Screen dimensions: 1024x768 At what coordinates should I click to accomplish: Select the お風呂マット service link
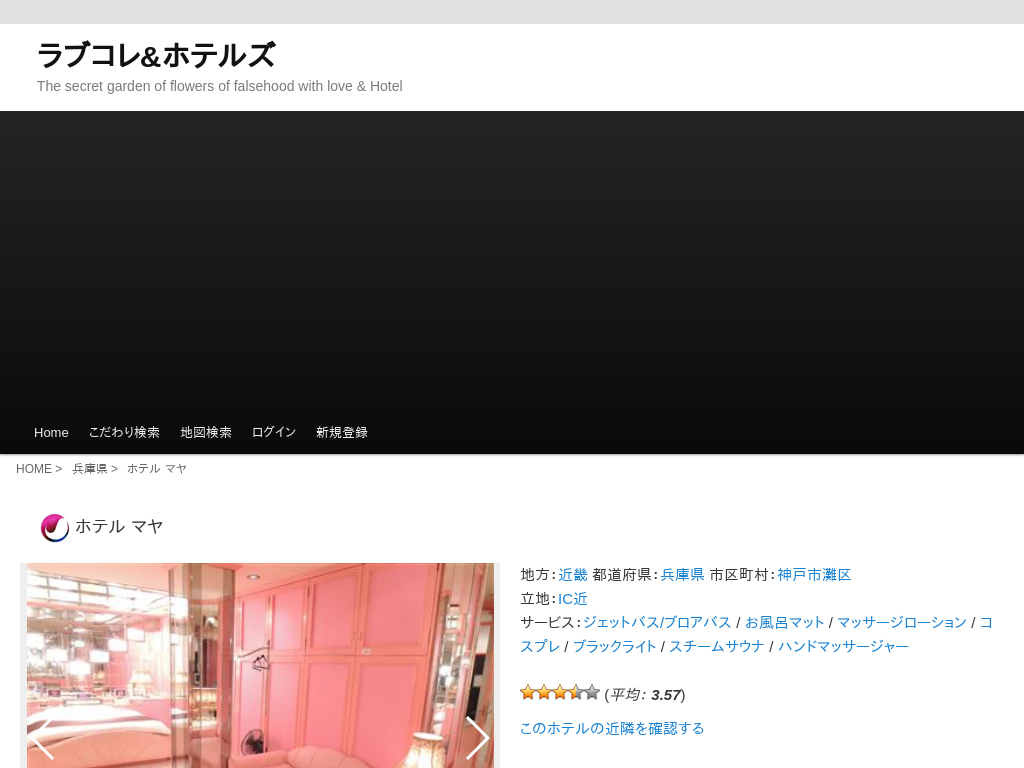pyautogui.click(x=784, y=622)
